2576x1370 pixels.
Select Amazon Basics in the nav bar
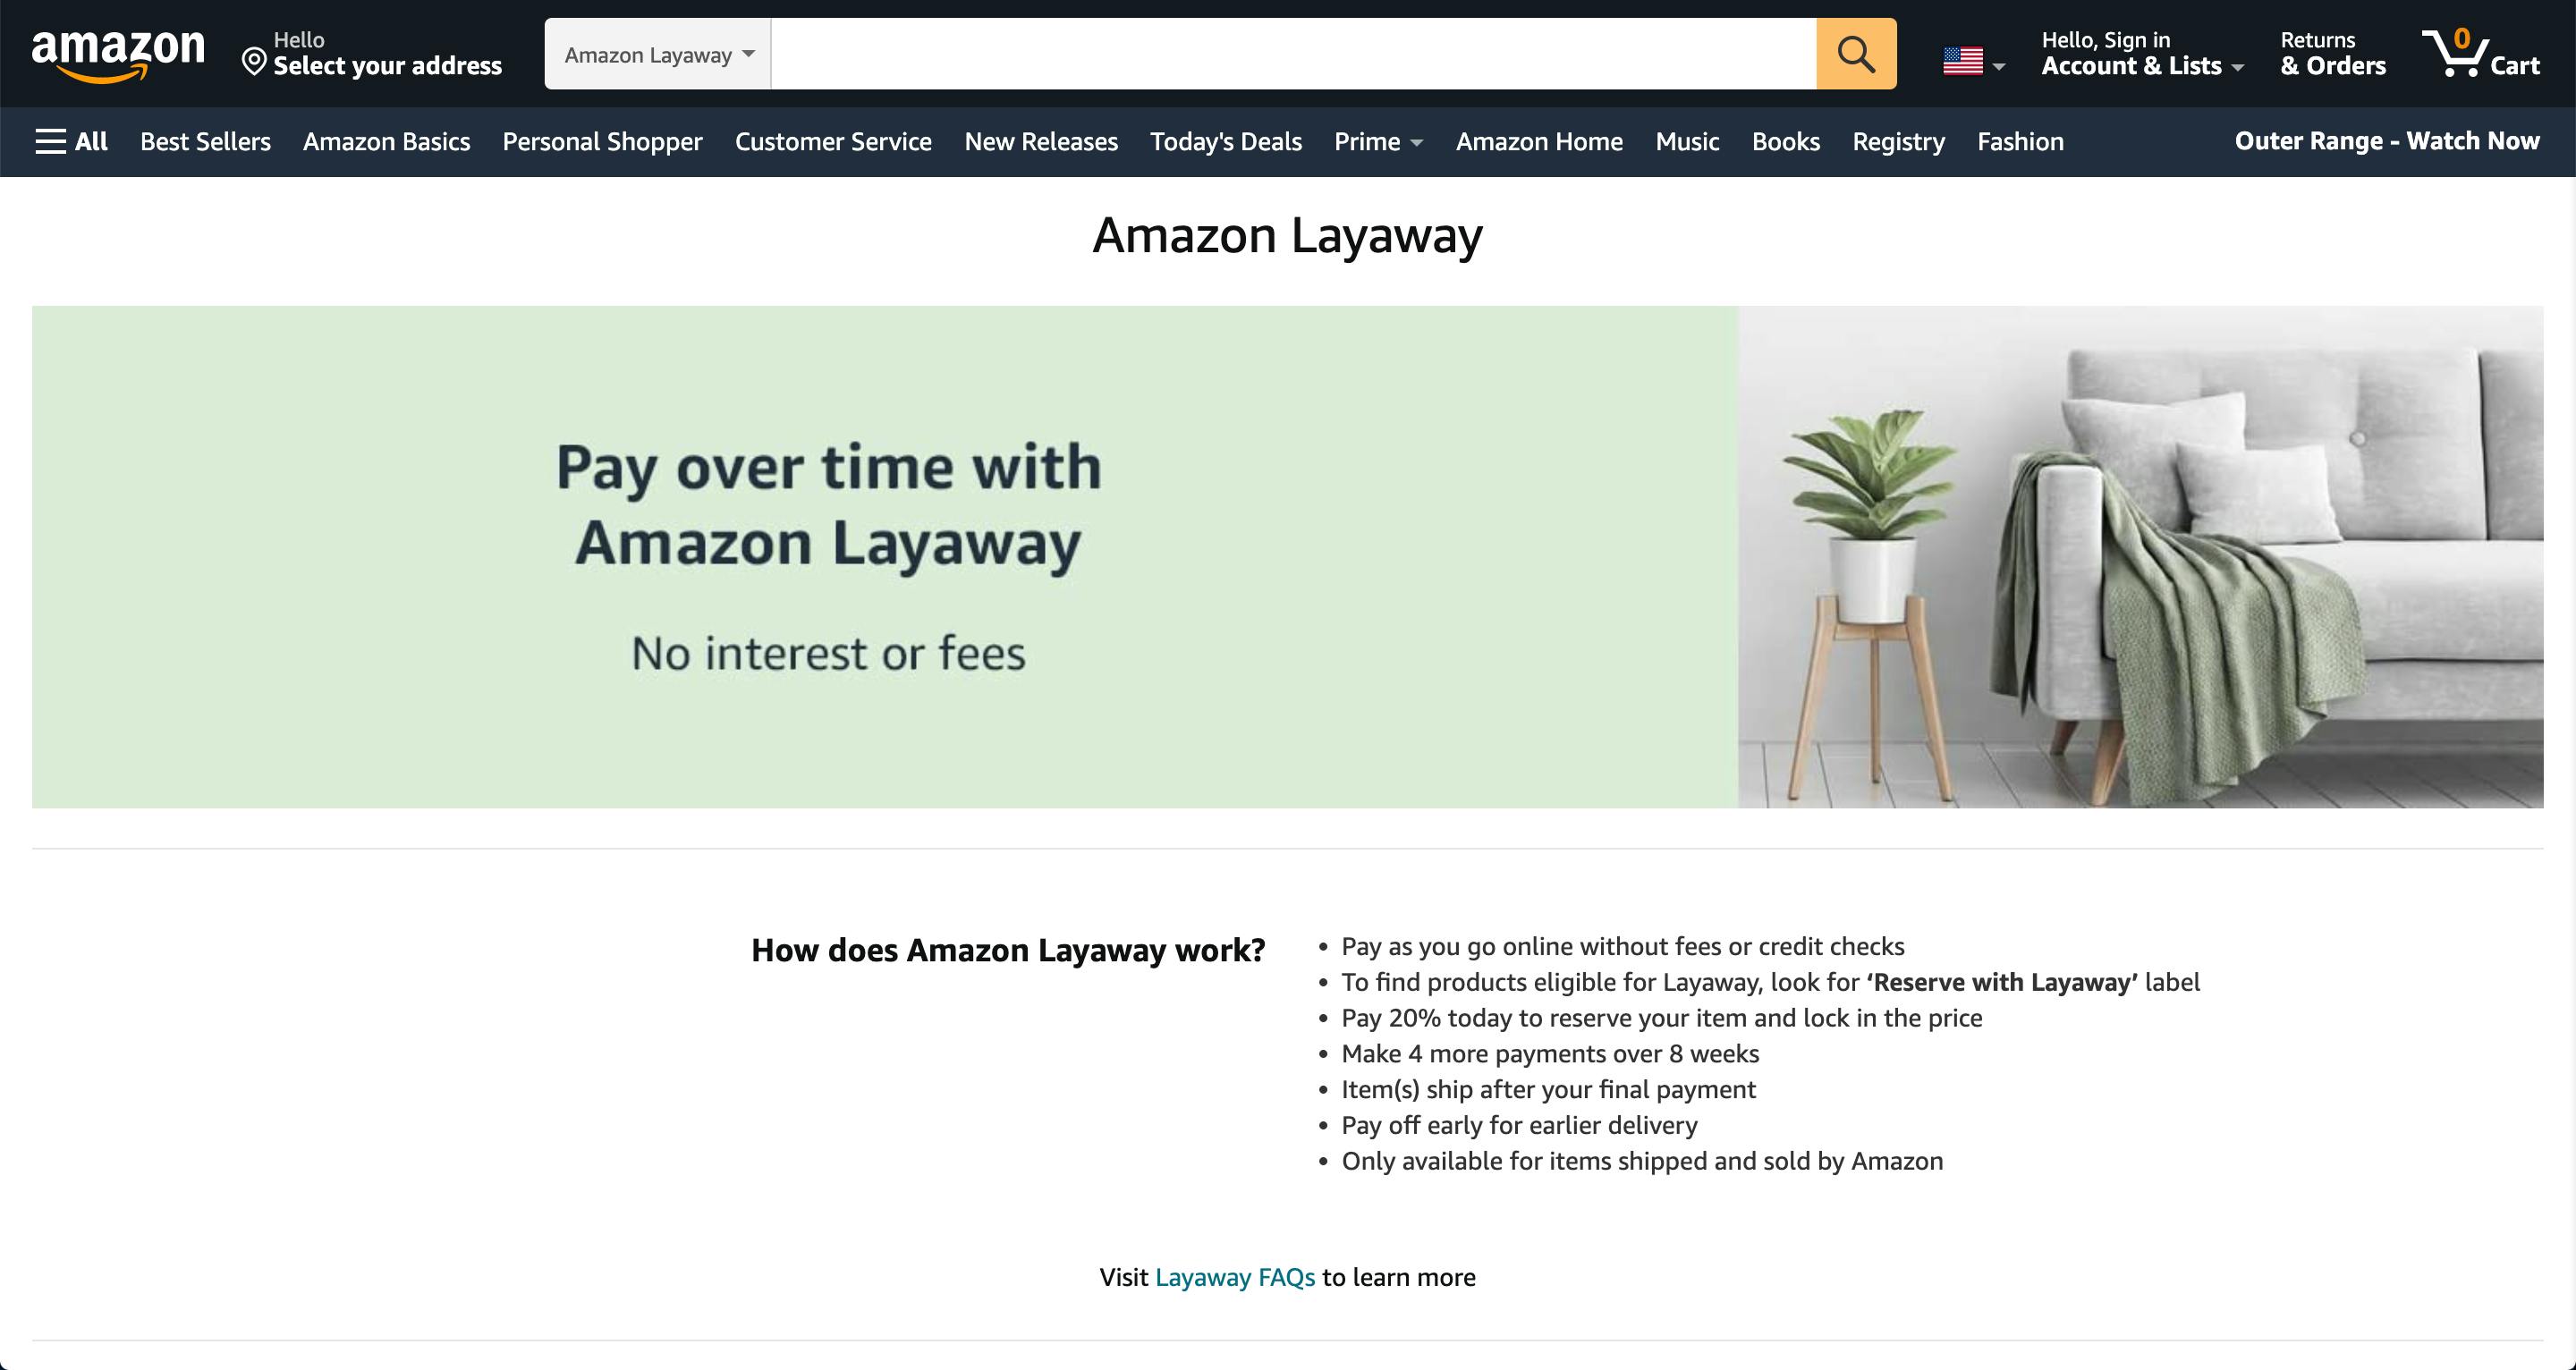(386, 142)
